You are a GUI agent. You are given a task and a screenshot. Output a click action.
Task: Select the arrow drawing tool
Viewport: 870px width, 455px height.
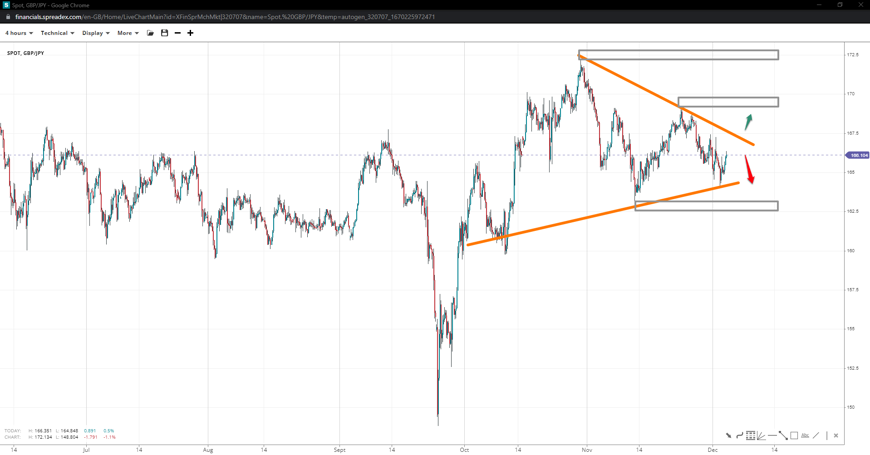(729, 436)
